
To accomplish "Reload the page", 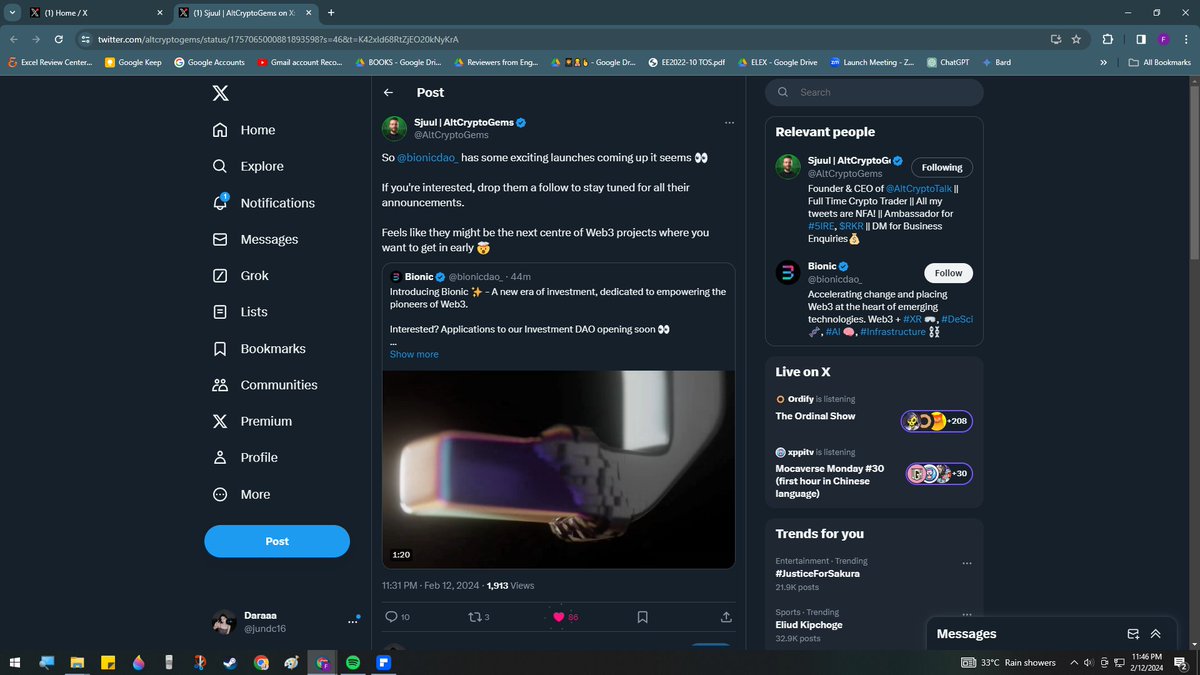I will click(x=59, y=39).
